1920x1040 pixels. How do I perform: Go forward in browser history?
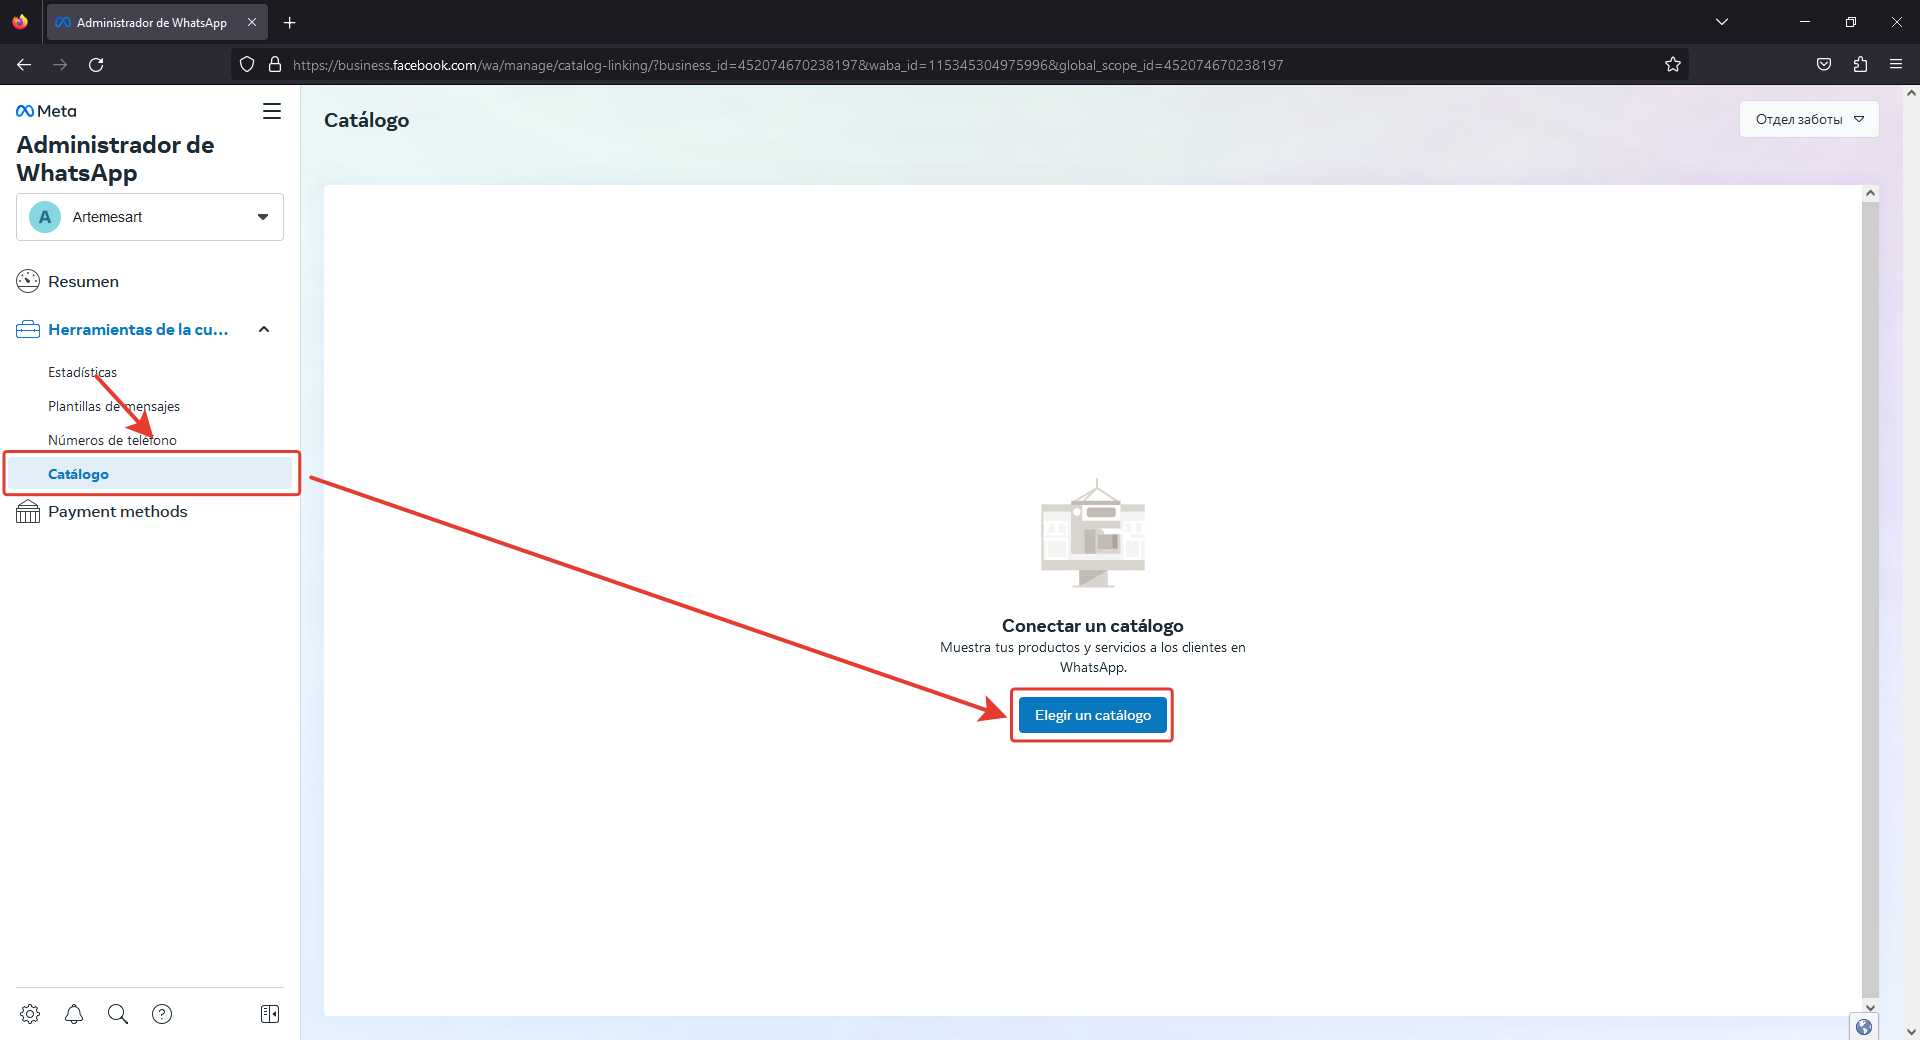pyautogui.click(x=60, y=65)
